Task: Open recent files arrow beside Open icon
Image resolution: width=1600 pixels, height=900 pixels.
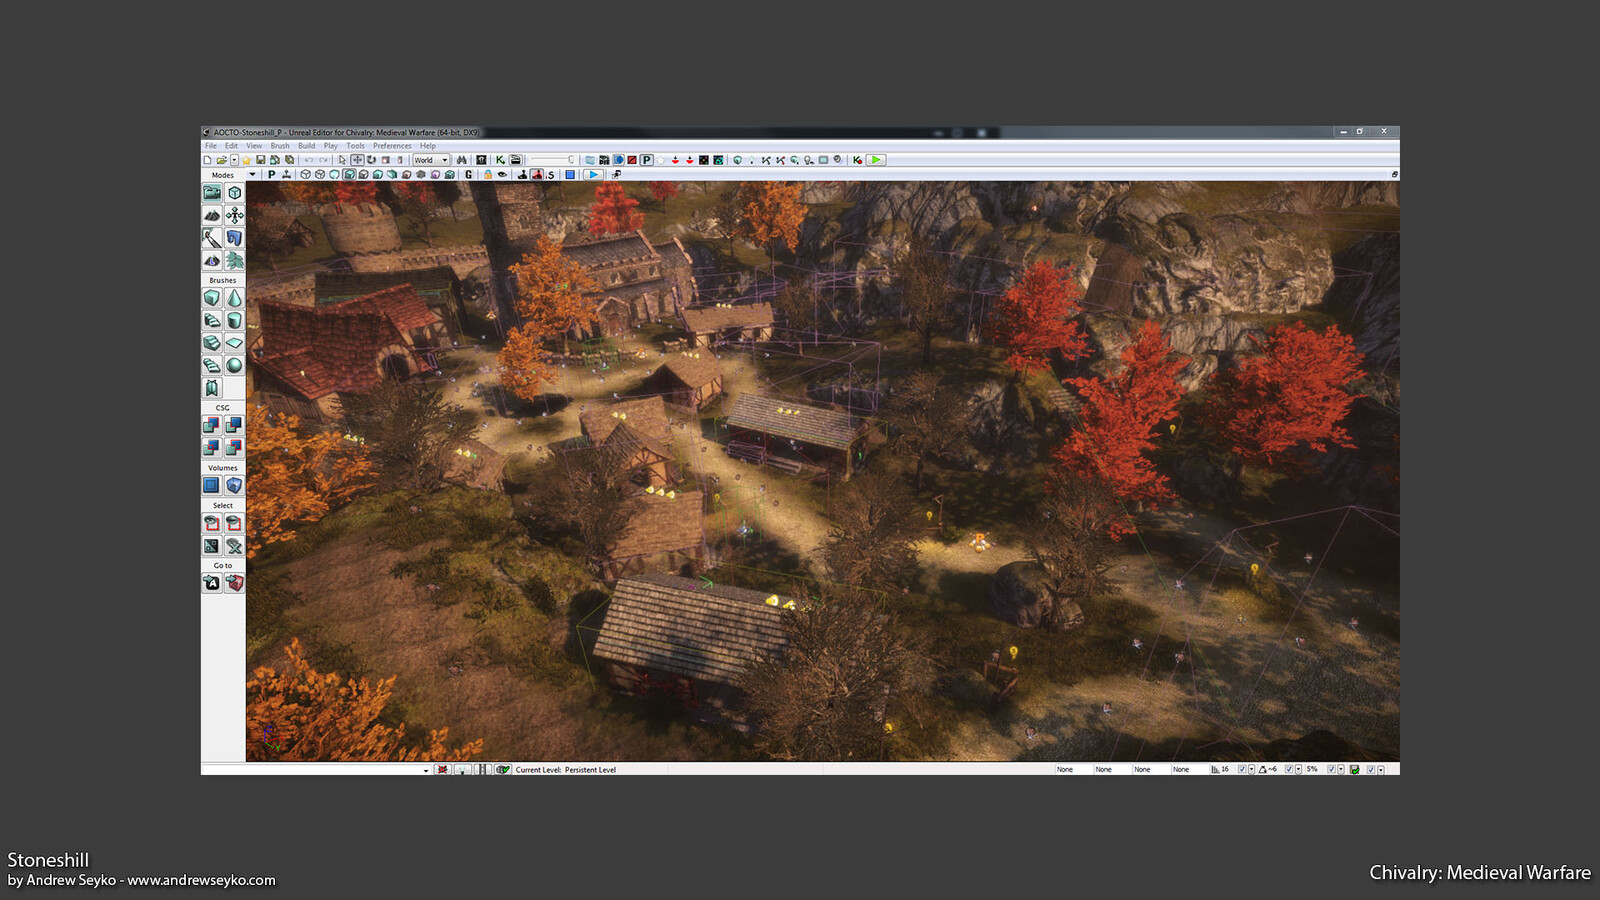Action: [x=234, y=160]
